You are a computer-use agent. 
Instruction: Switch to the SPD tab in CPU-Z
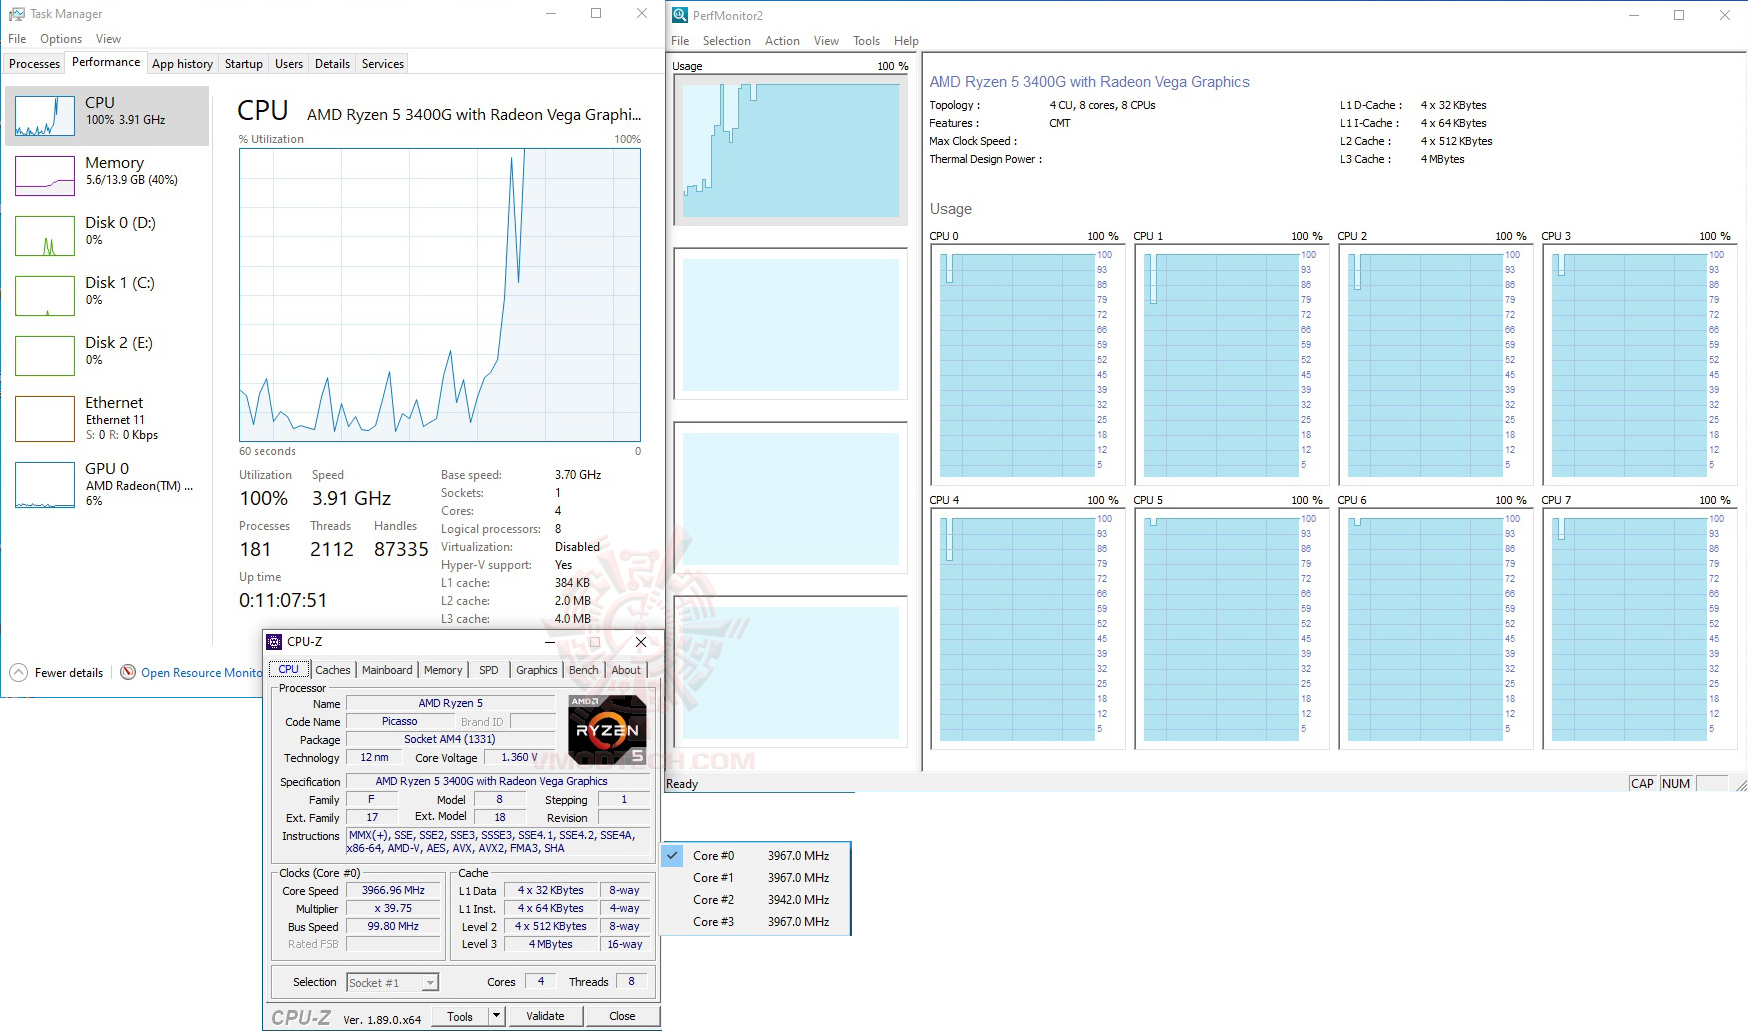point(489,670)
